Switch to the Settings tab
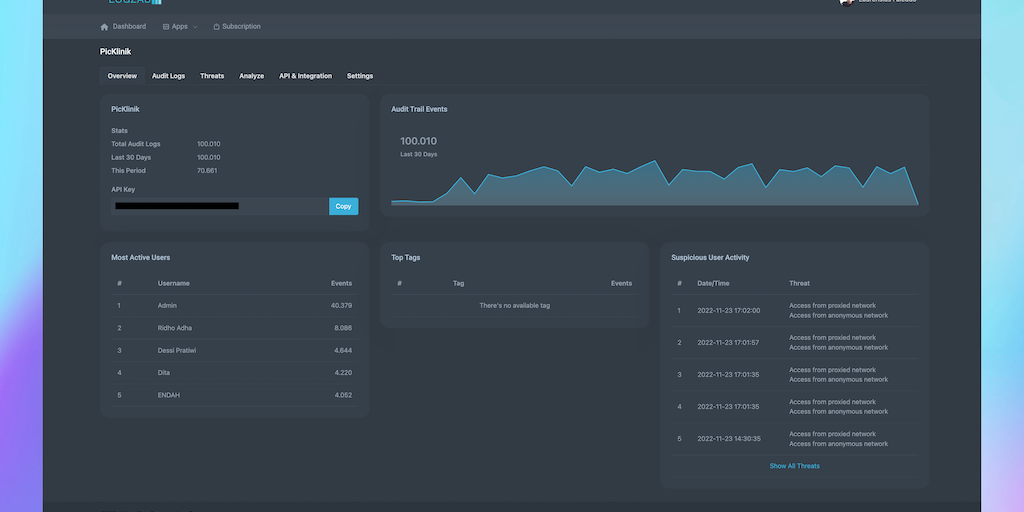 [x=360, y=76]
